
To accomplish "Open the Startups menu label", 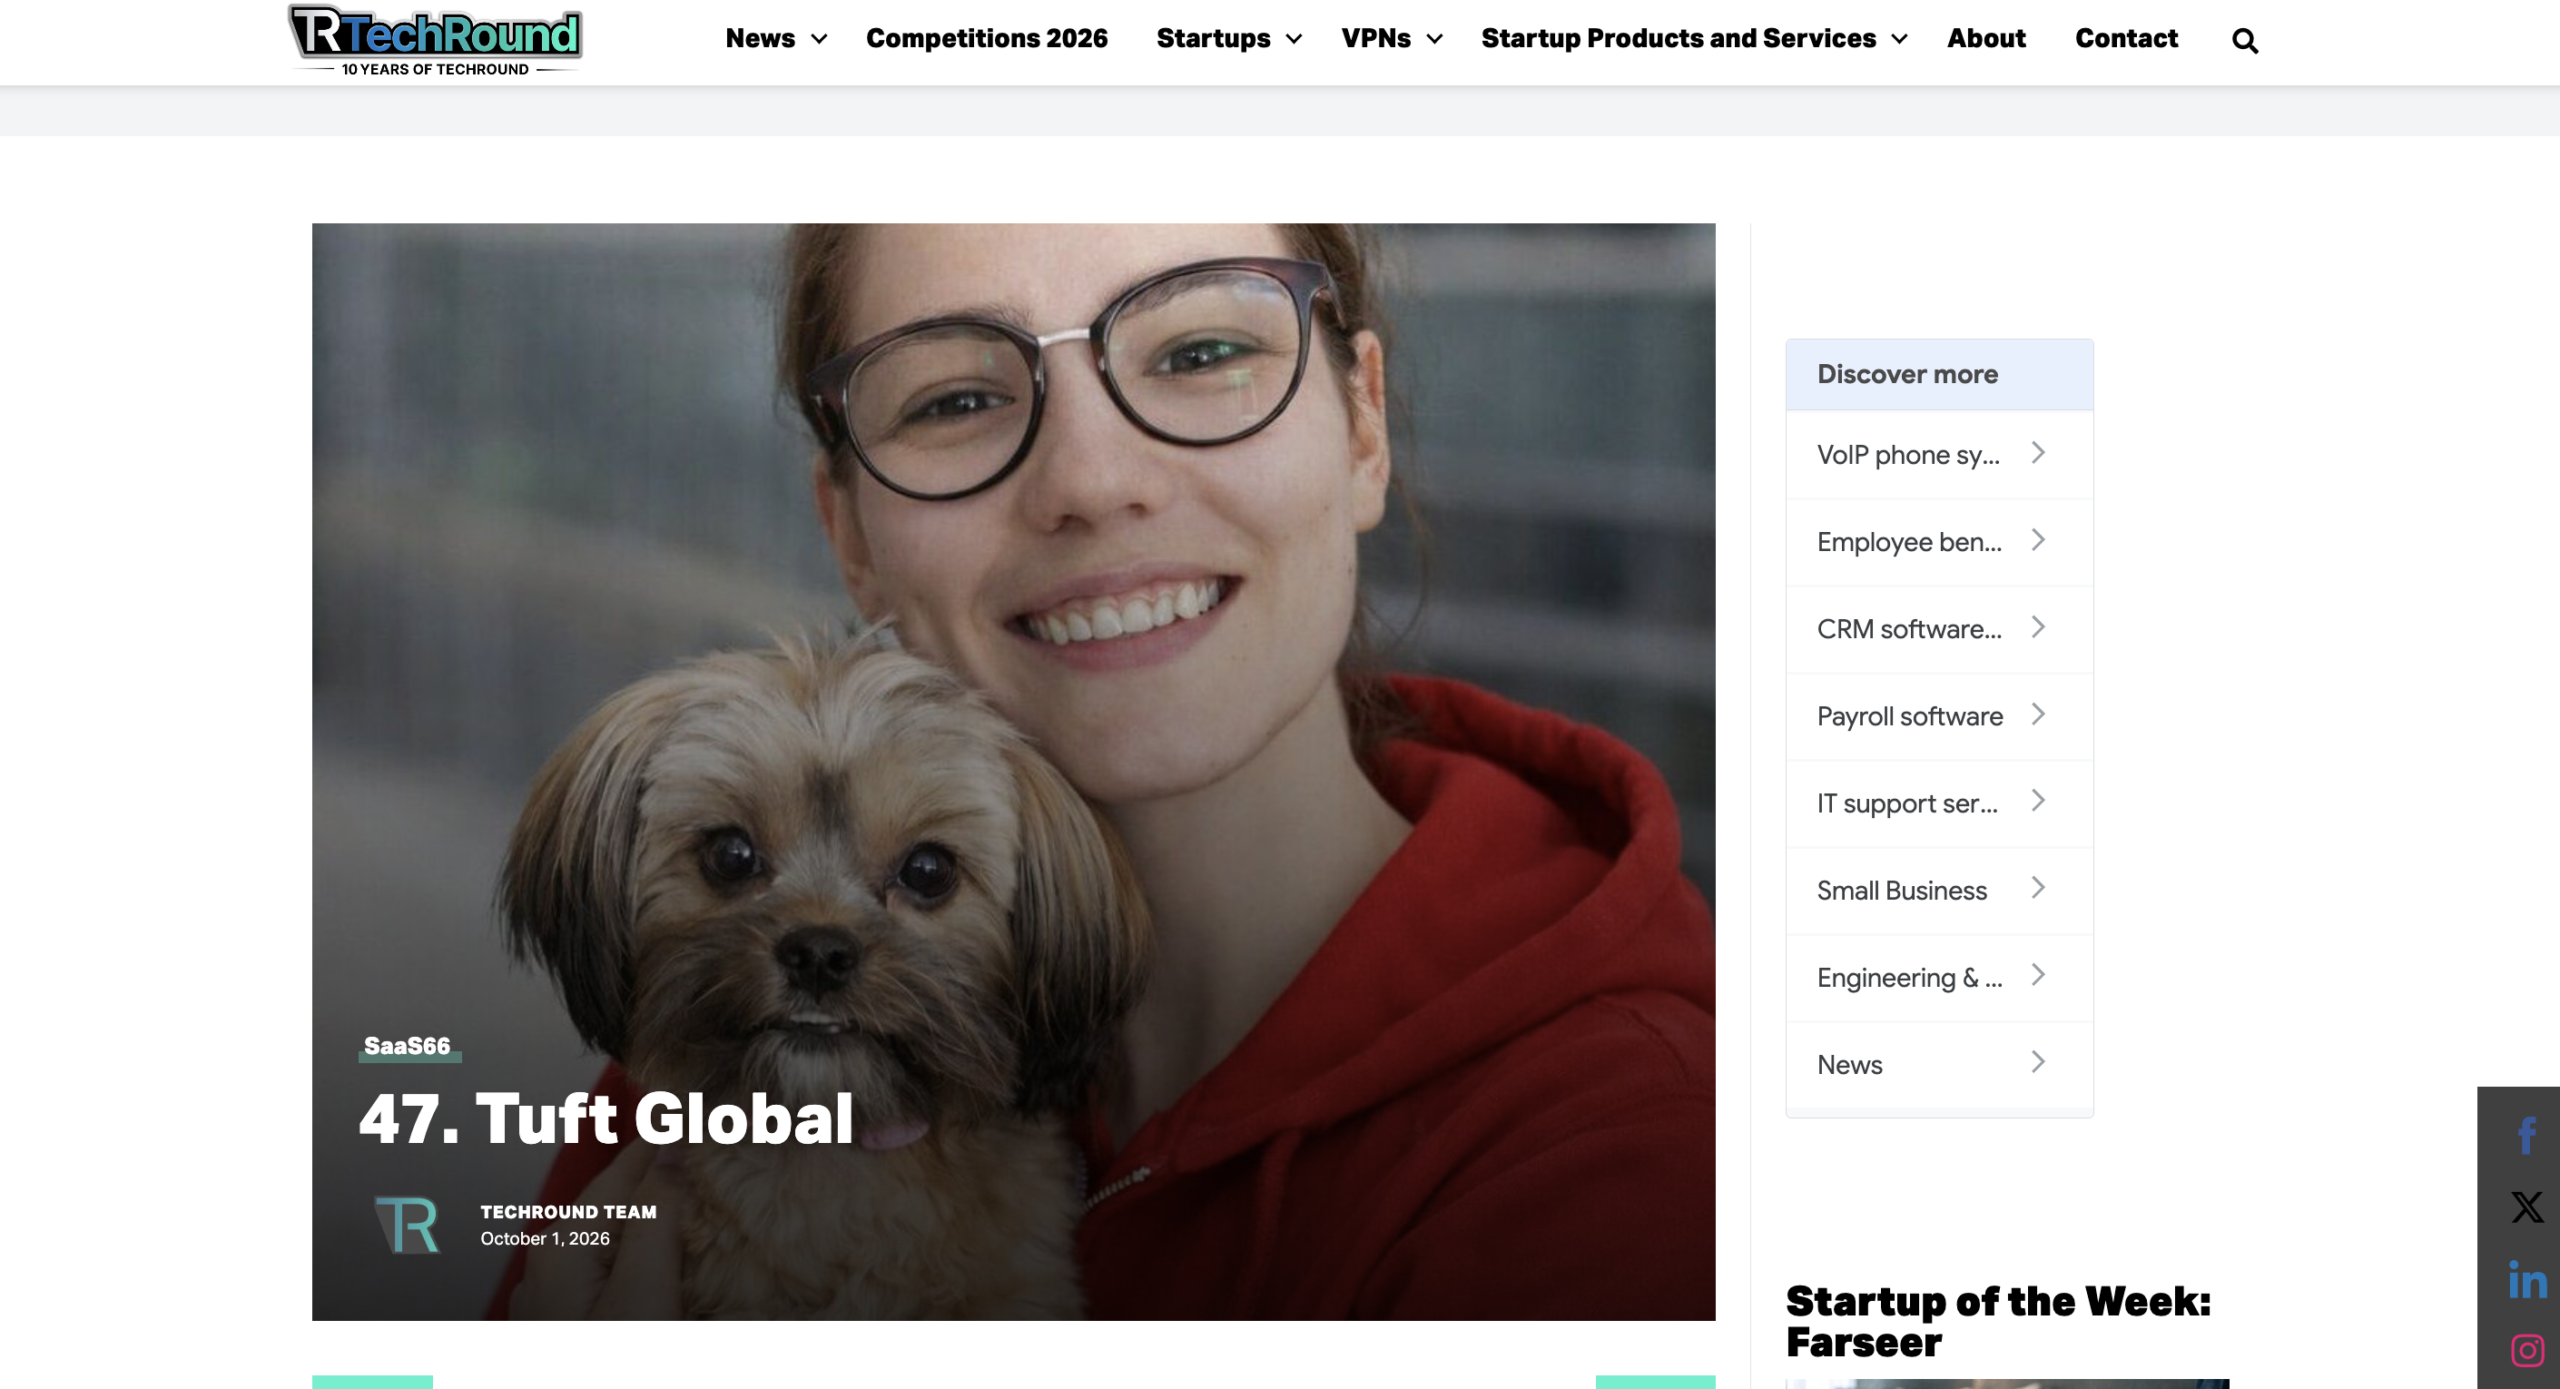I will [x=1213, y=38].
